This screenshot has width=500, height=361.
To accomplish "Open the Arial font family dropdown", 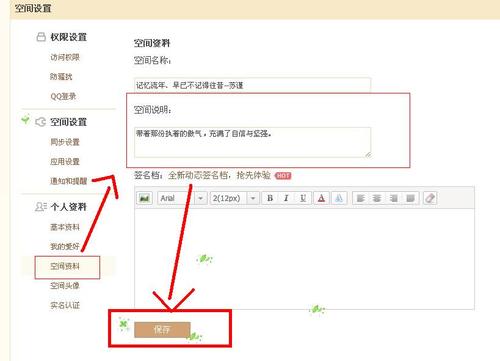I will 182,198.
